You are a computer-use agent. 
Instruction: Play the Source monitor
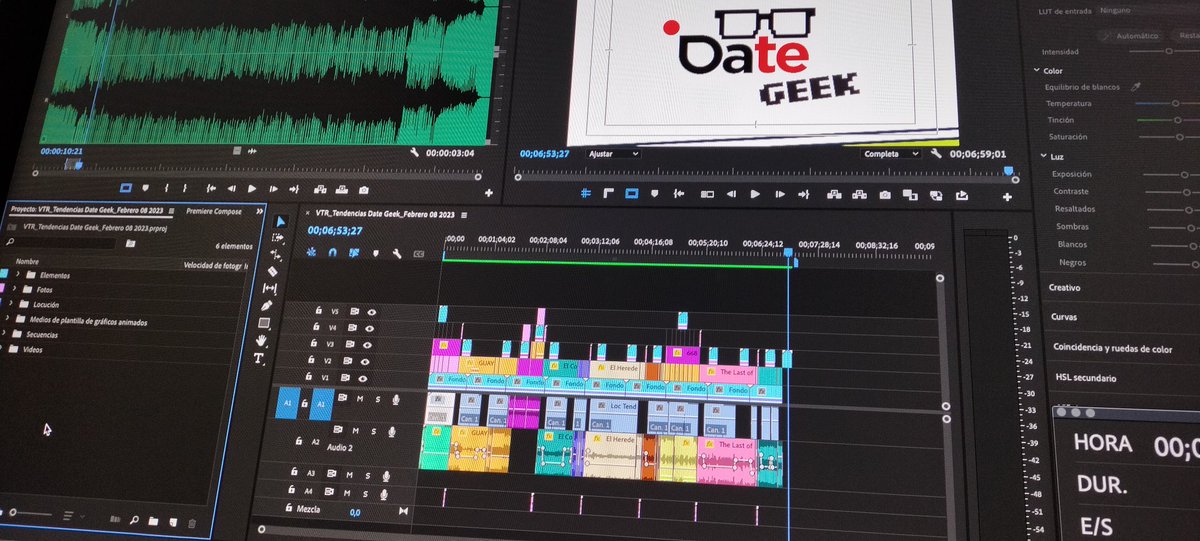click(x=252, y=189)
